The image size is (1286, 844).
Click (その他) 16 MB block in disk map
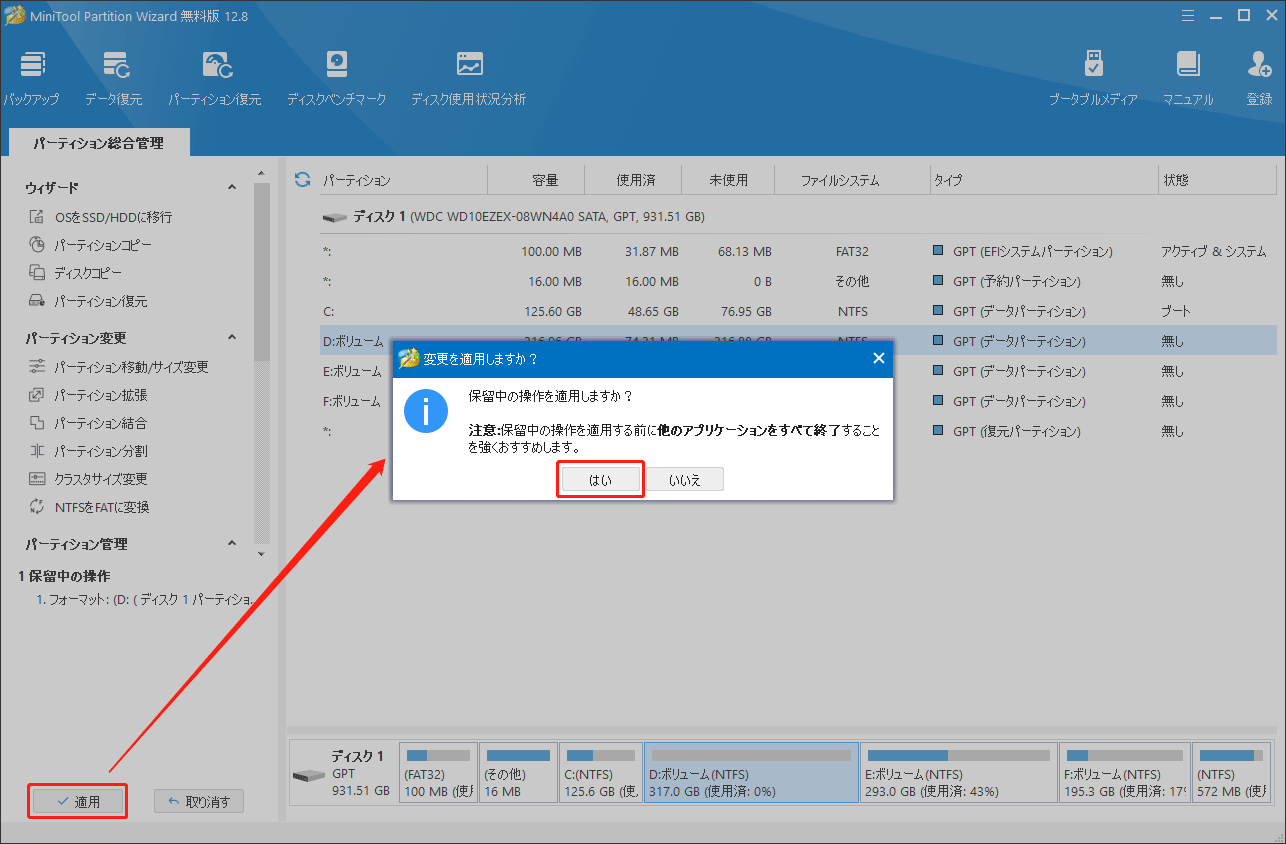pos(518,772)
